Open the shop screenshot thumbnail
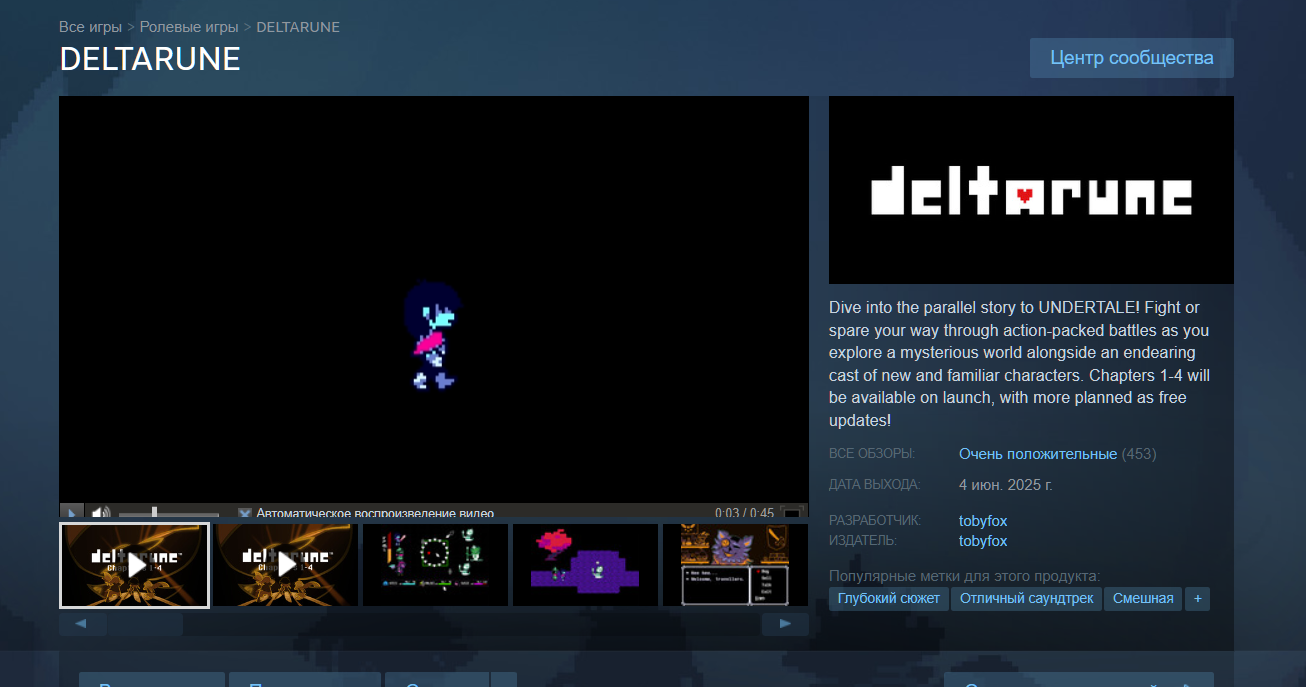Viewport: 1306px width, 687px height. (735, 565)
